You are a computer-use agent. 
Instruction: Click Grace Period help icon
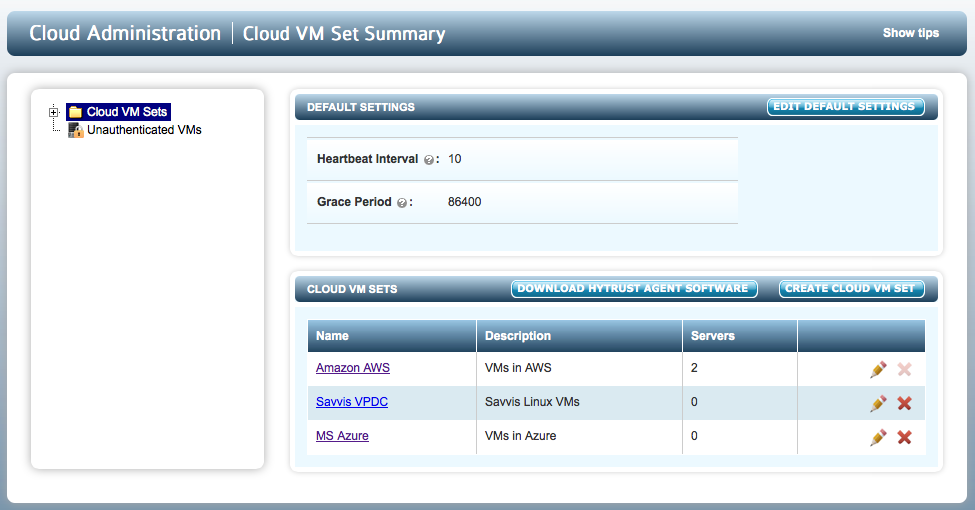coord(402,203)
